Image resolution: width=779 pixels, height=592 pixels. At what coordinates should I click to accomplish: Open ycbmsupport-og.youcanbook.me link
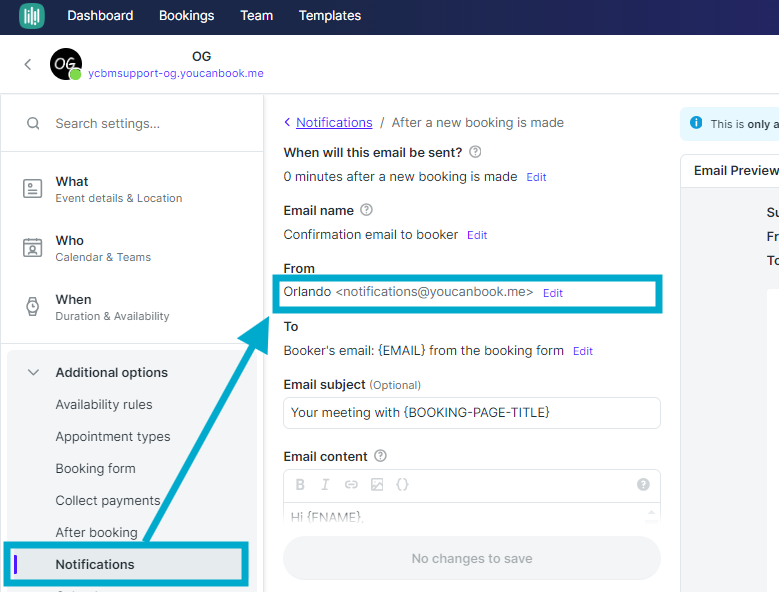176,74
